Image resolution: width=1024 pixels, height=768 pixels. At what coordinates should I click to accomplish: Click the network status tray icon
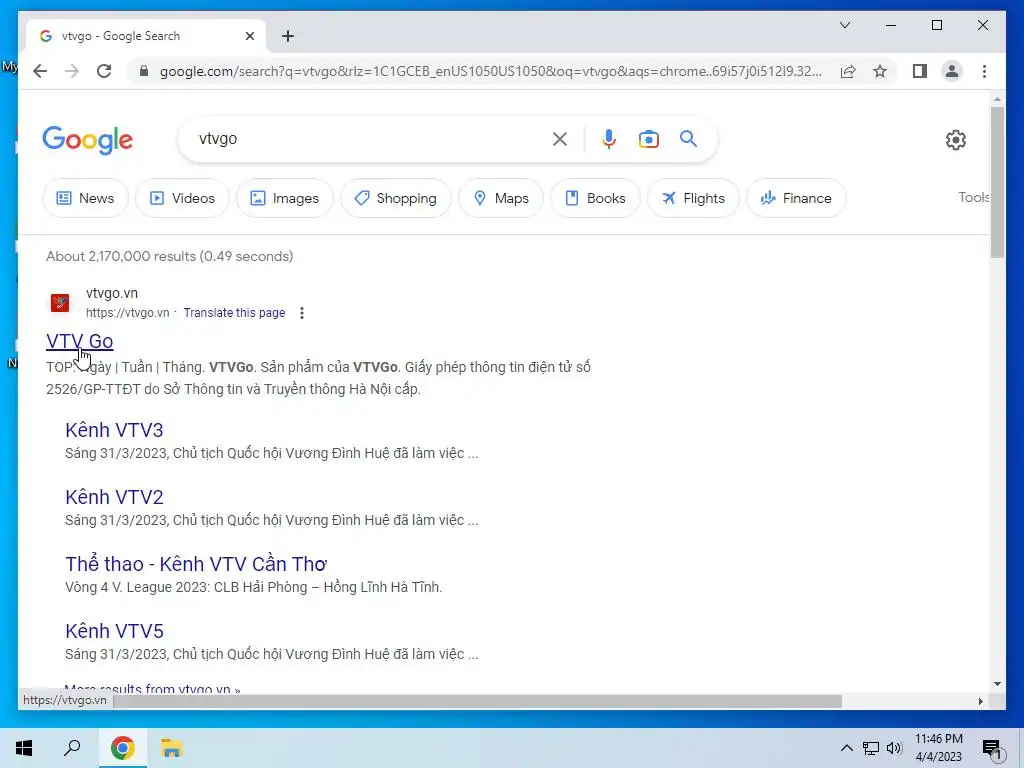click(x=871, y=748)
